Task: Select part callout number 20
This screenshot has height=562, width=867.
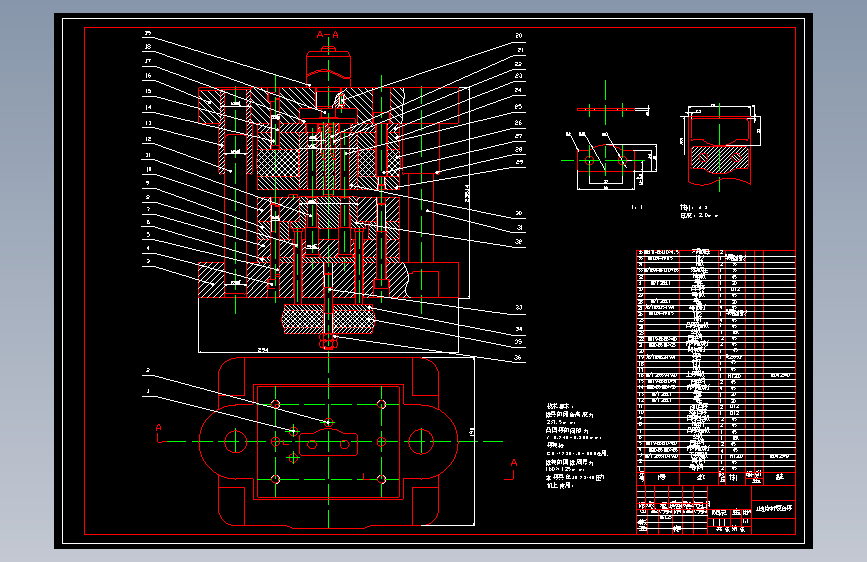Action: point(519,35)
